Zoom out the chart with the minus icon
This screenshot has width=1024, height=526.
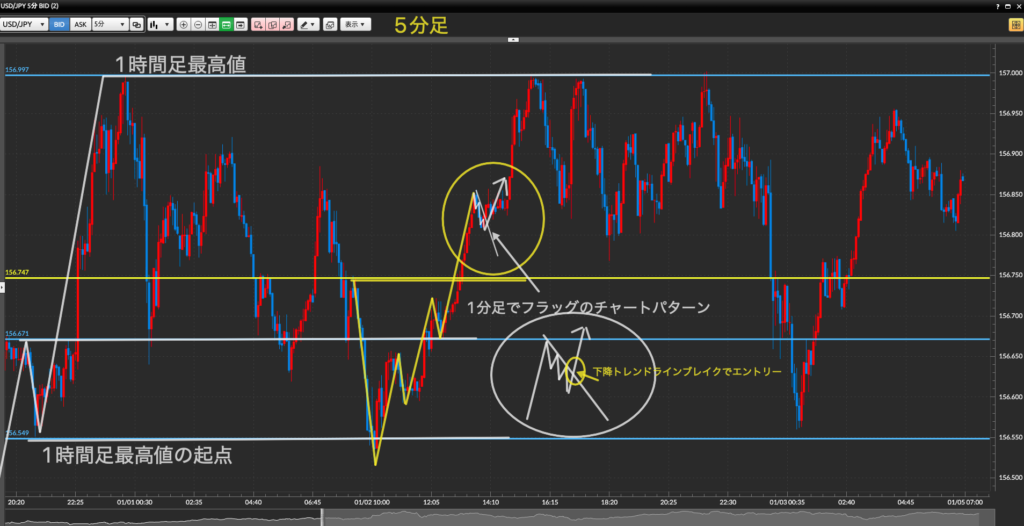point(198,23)
